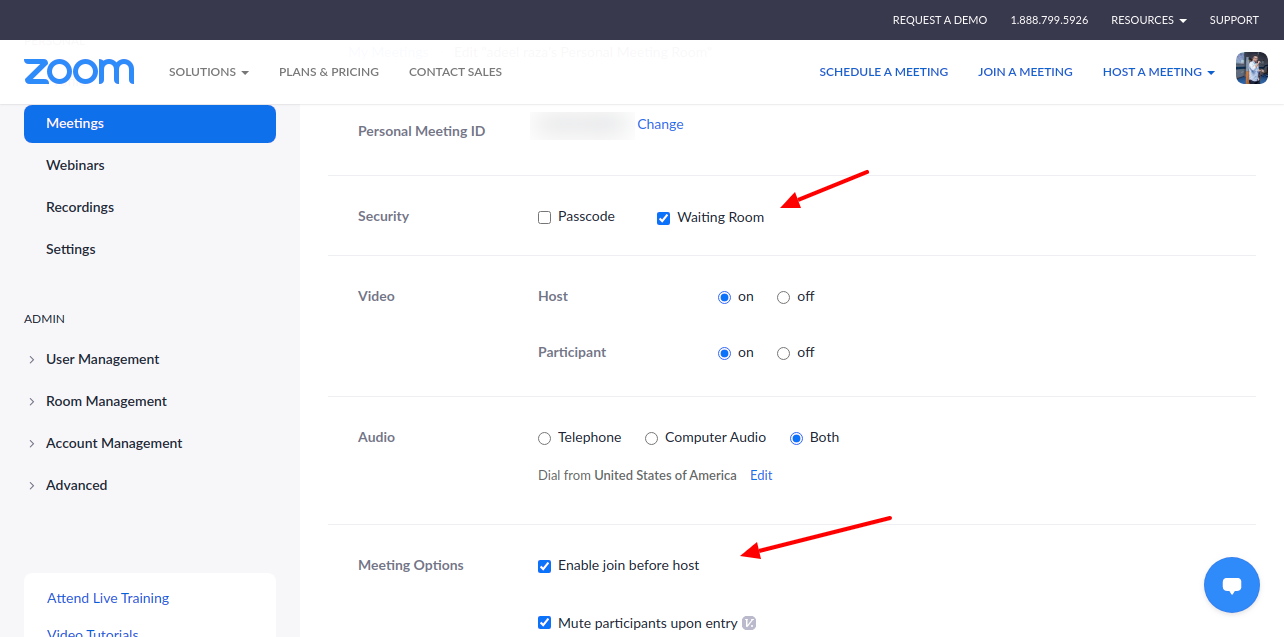Set Participant video to on

[725, 353]
